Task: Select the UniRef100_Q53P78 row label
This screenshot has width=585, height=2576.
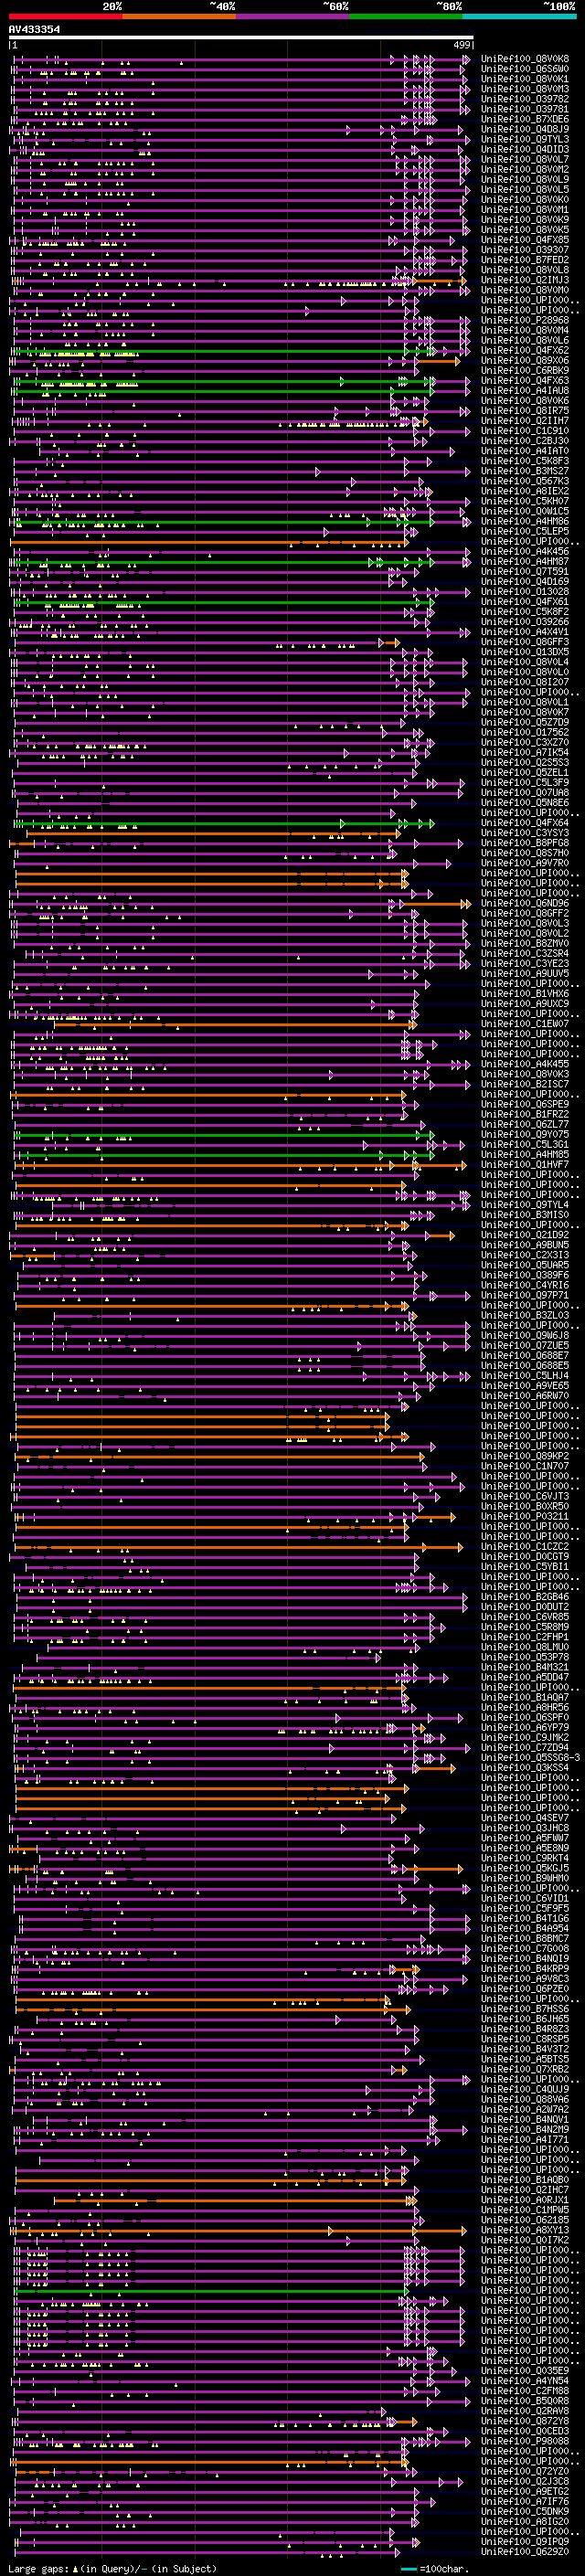Action: pos(525,1657)
